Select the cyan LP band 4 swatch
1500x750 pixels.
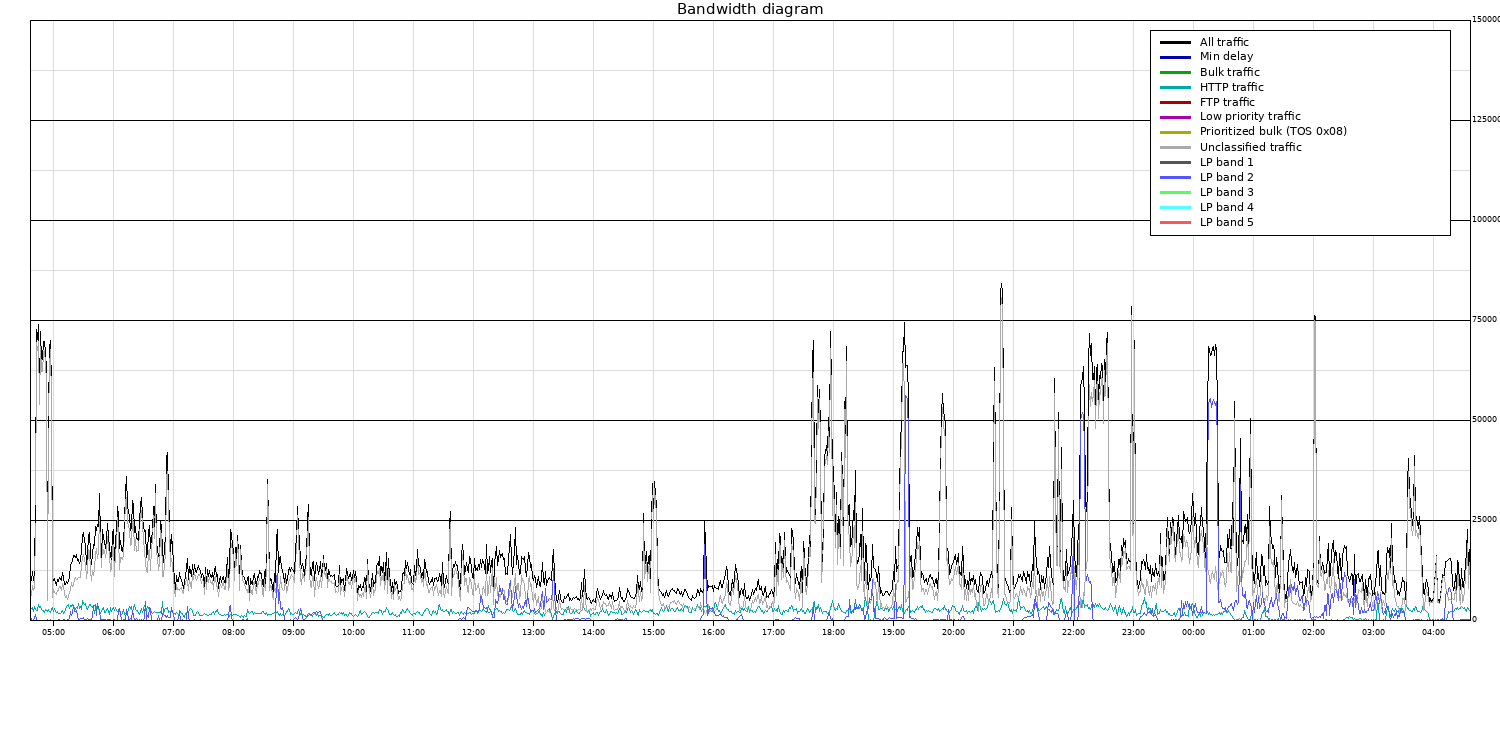click(1175, 208)
